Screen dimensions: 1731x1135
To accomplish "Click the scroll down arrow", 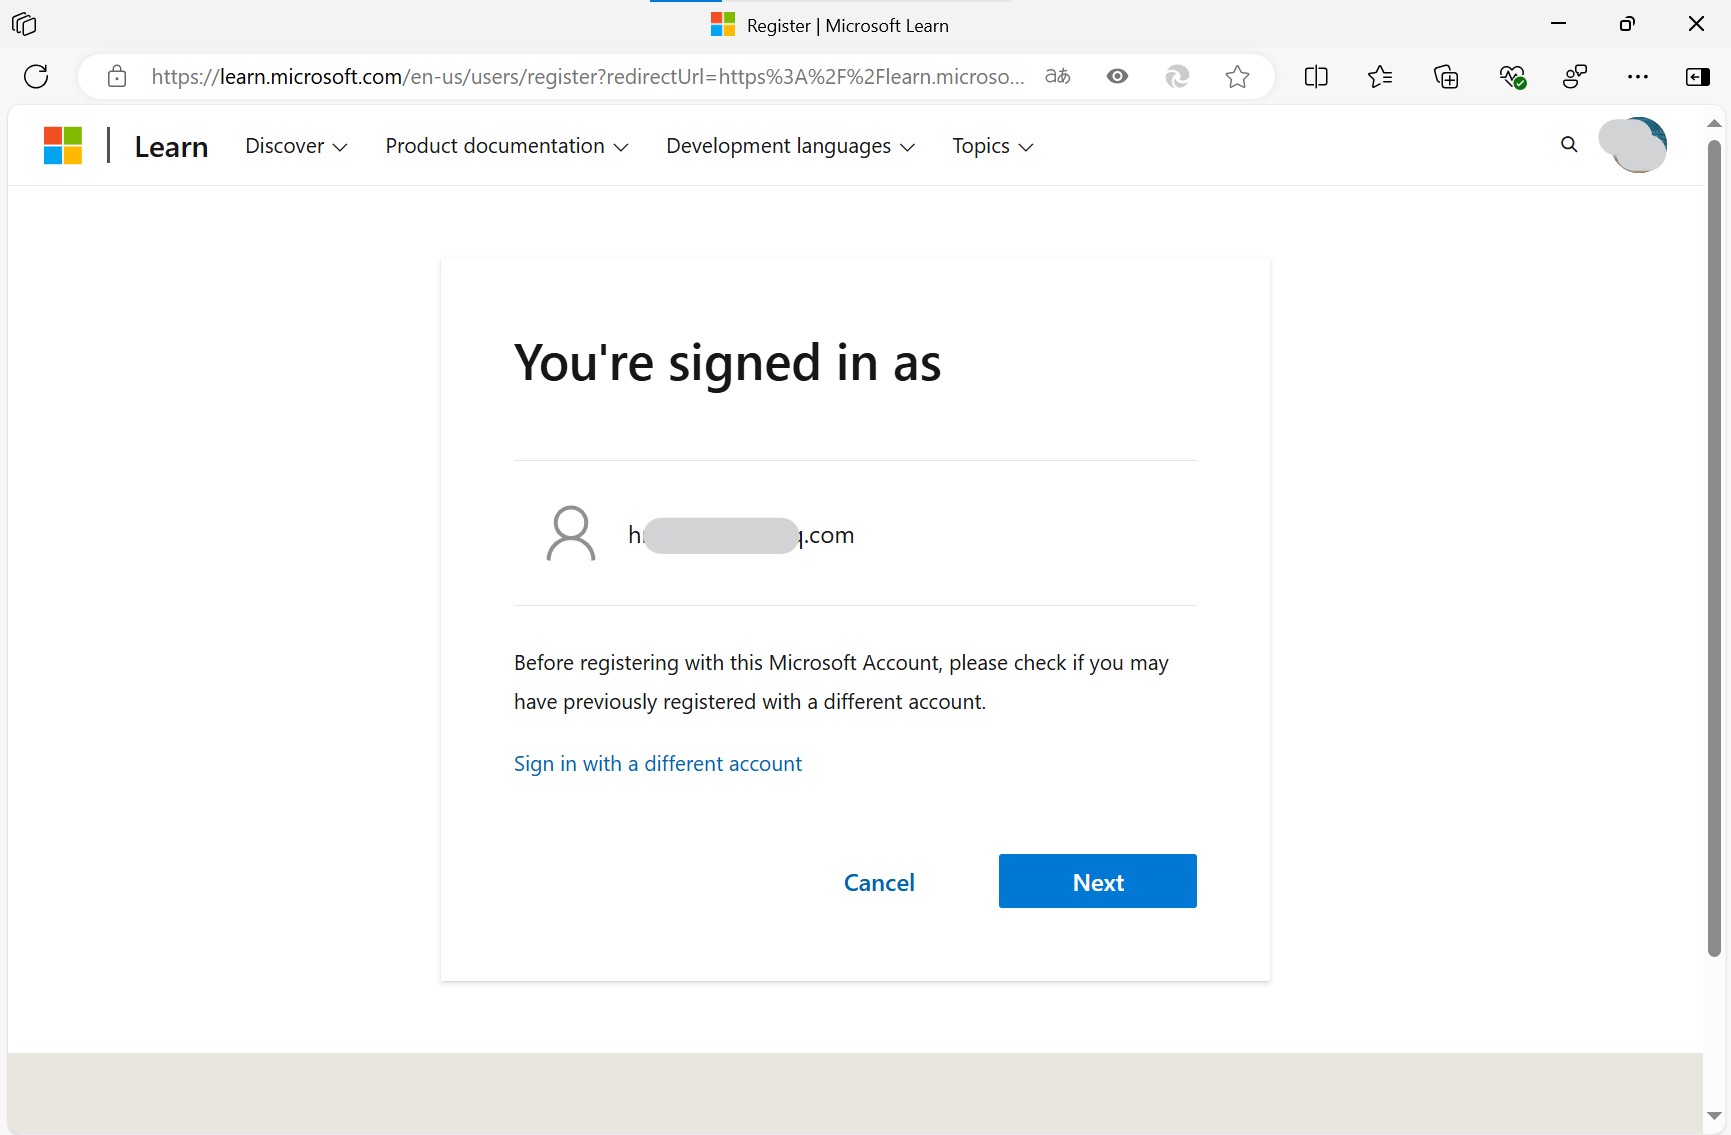I will click(1714, 1116).
